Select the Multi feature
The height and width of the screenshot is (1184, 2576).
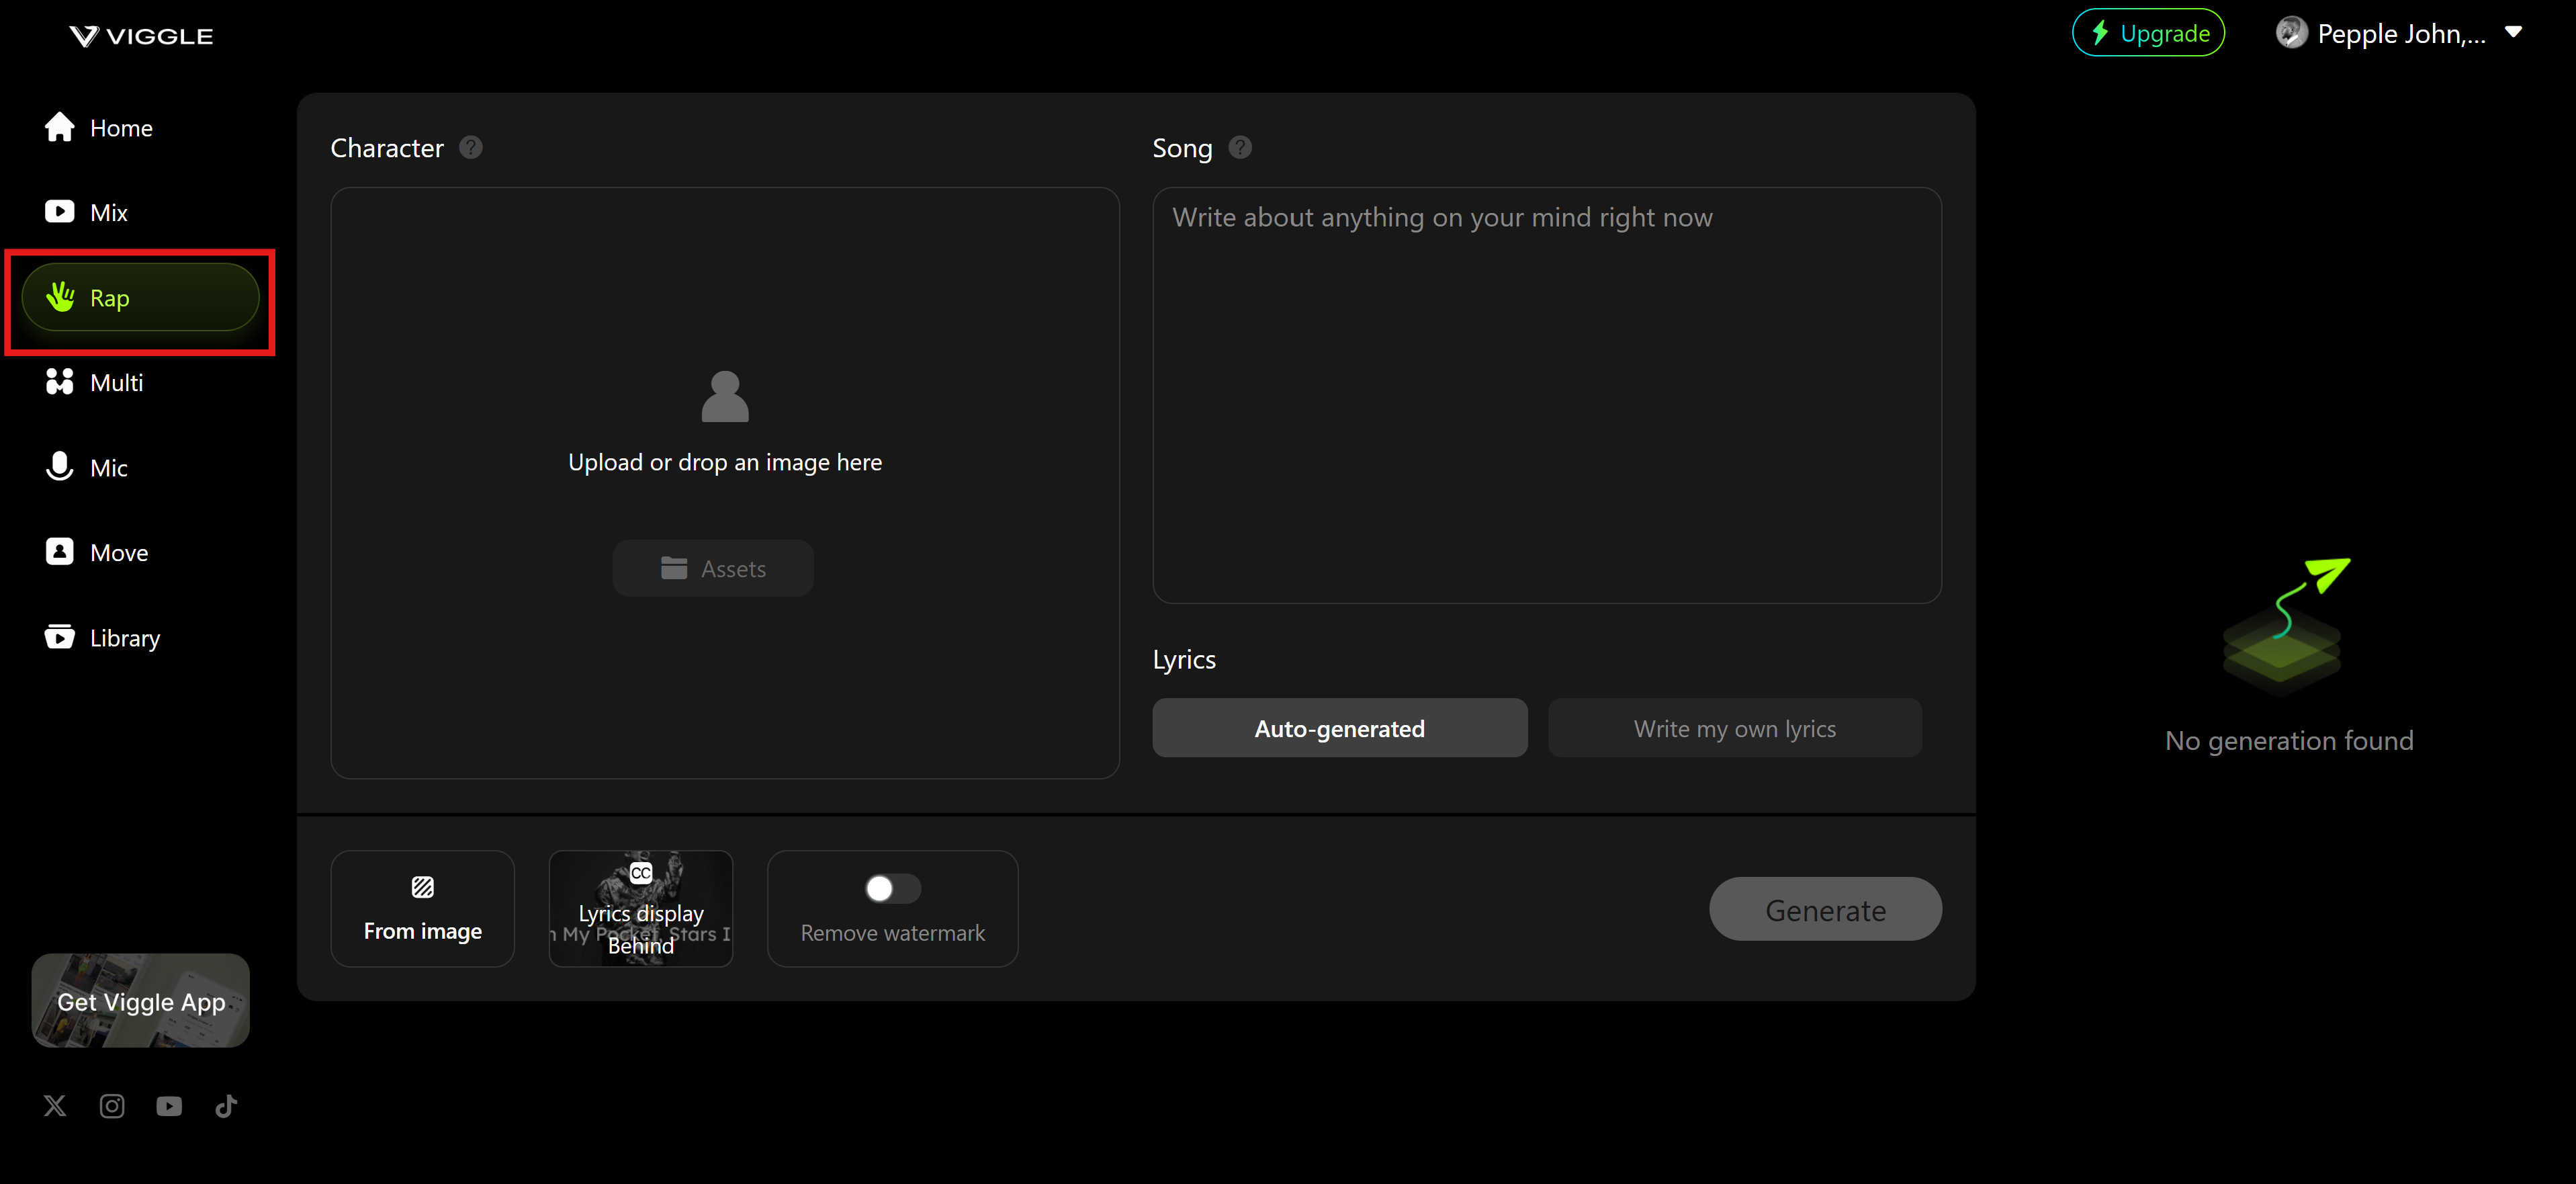pos(117,382)
